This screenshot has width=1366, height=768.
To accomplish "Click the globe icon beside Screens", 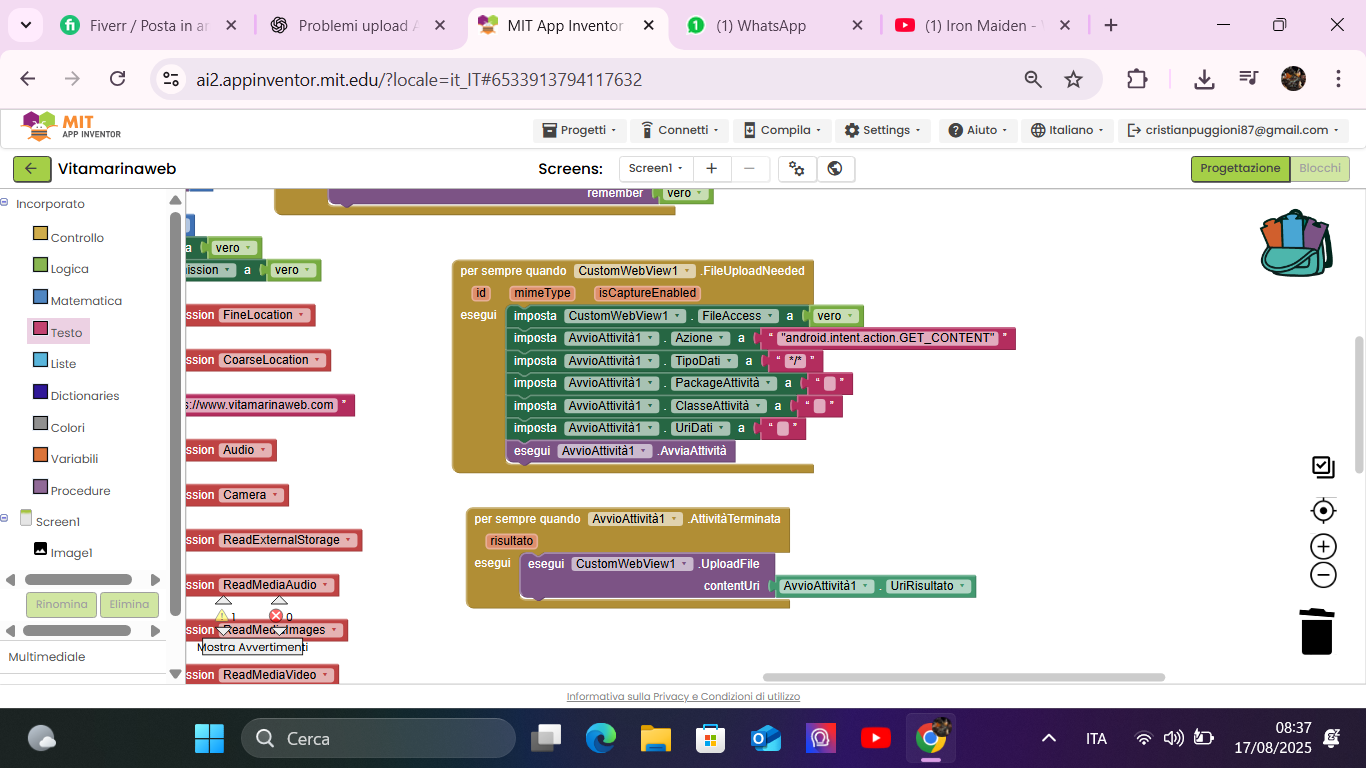I will pos(835,169).
